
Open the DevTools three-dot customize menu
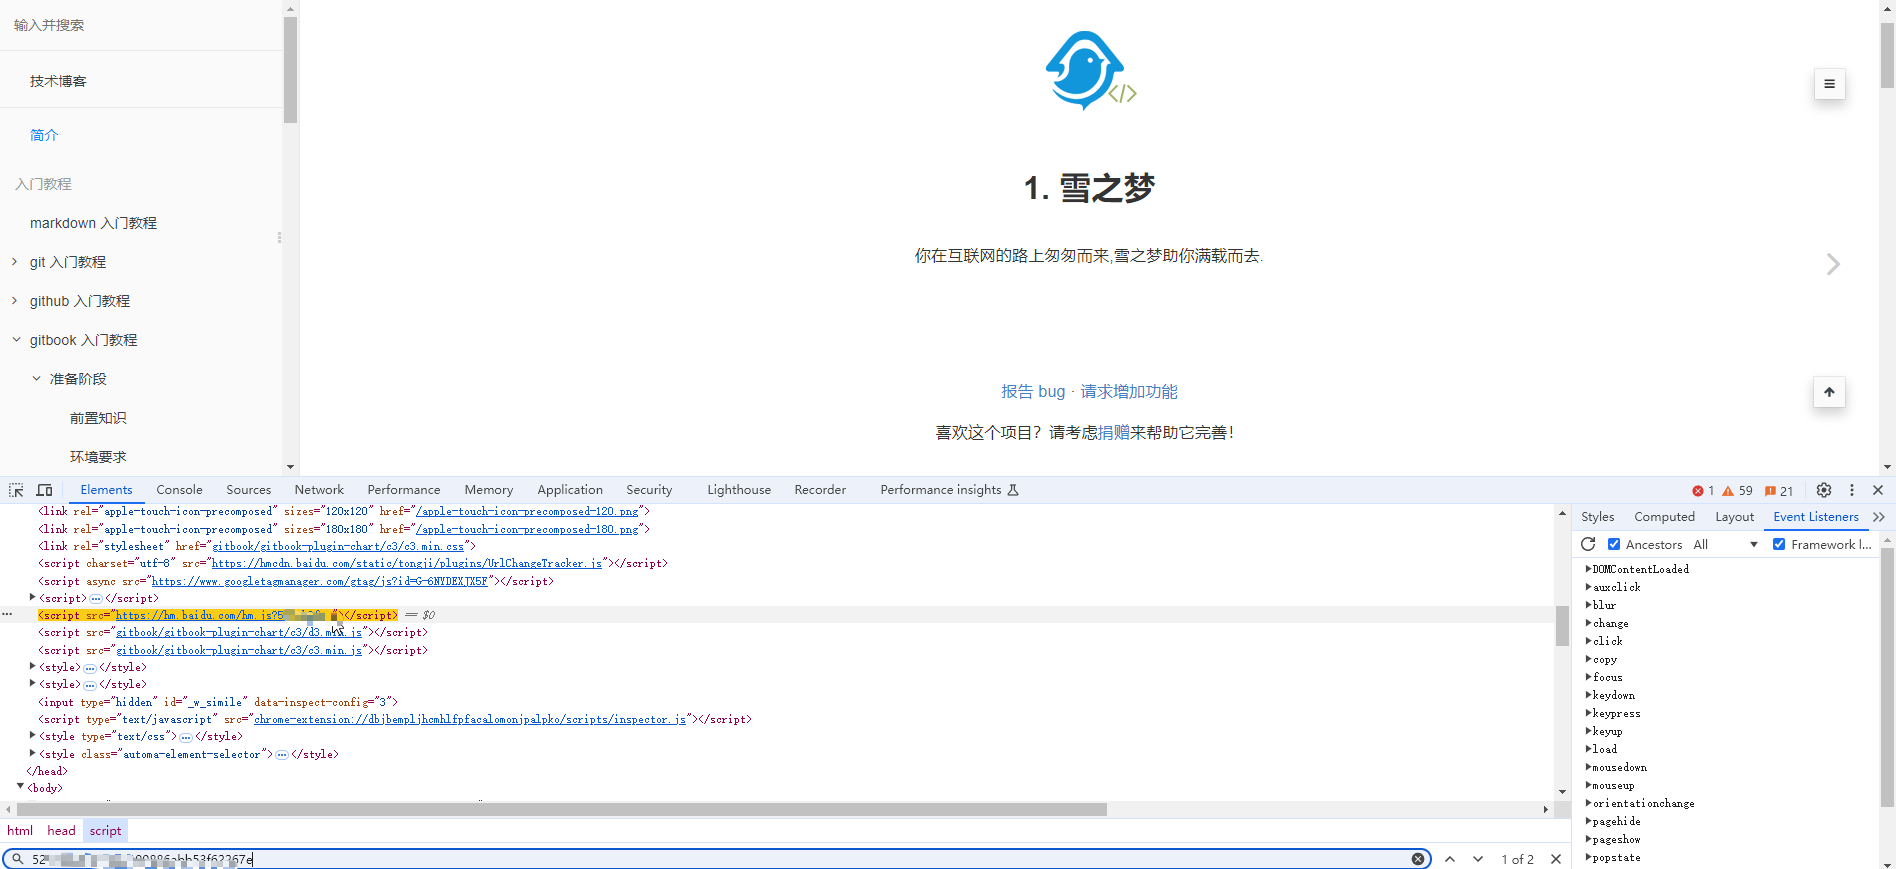[1852, 490]
